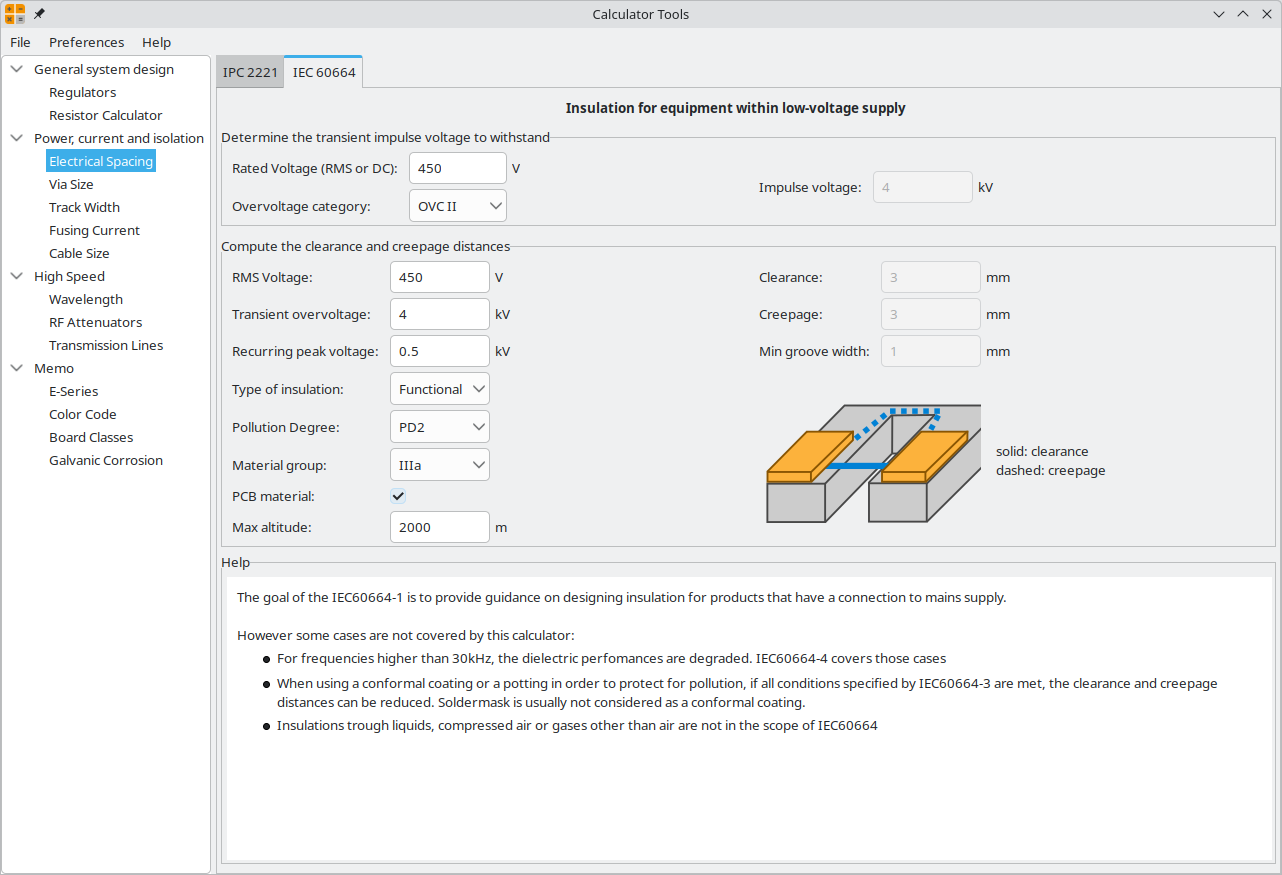Click the clearance and creepage diagram
Viewport: 1282px width, 875px height.
(x=873, y=463)
